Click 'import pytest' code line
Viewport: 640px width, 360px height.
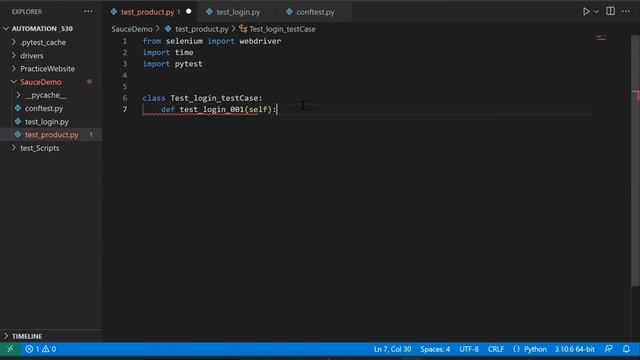point(172,64)
